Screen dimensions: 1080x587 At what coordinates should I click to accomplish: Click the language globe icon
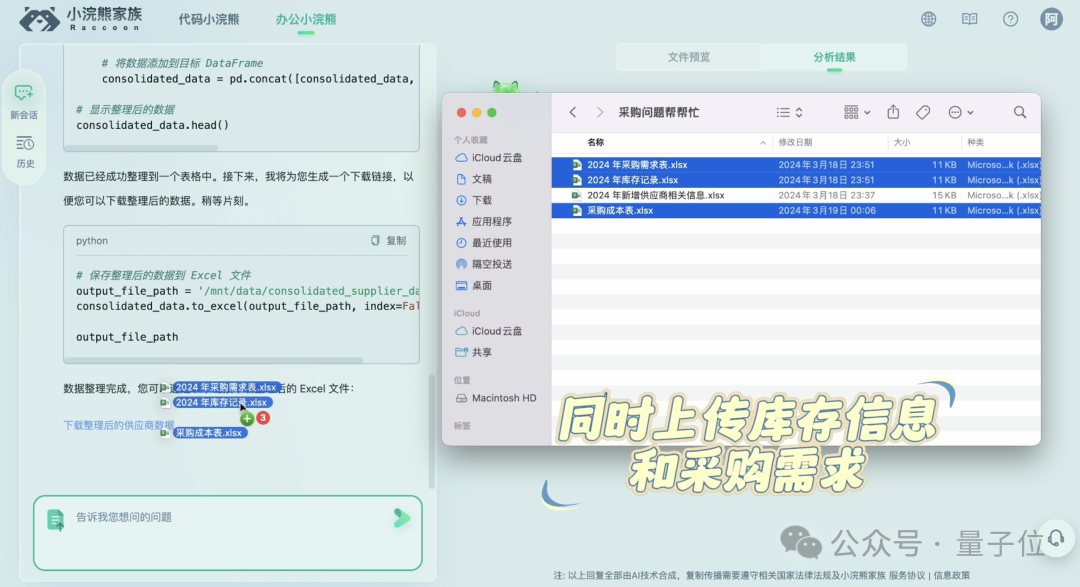pyautogui.click(x=929, y=19)
